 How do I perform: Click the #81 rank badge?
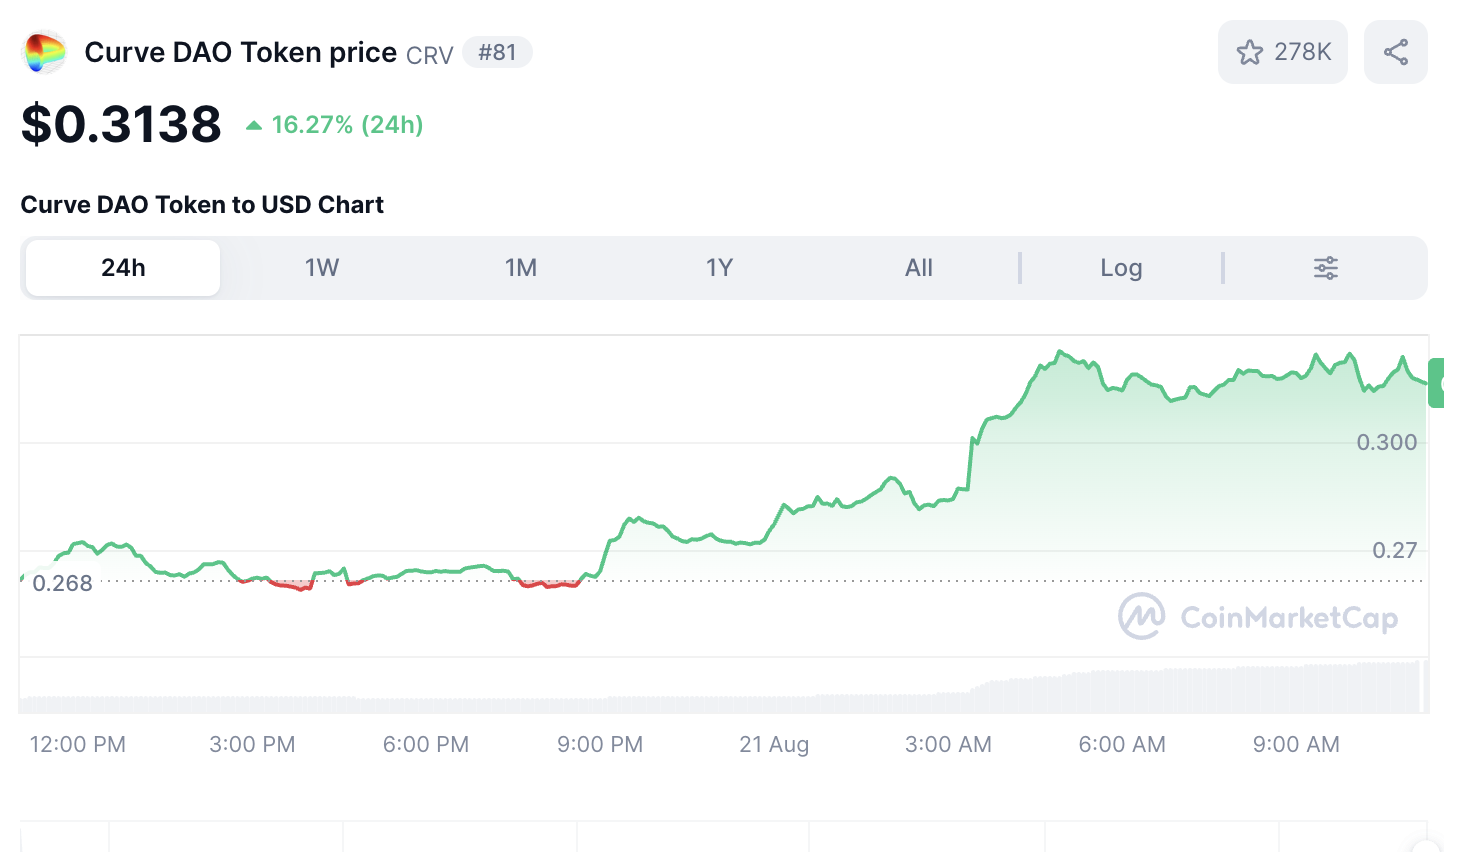(497, 52)
